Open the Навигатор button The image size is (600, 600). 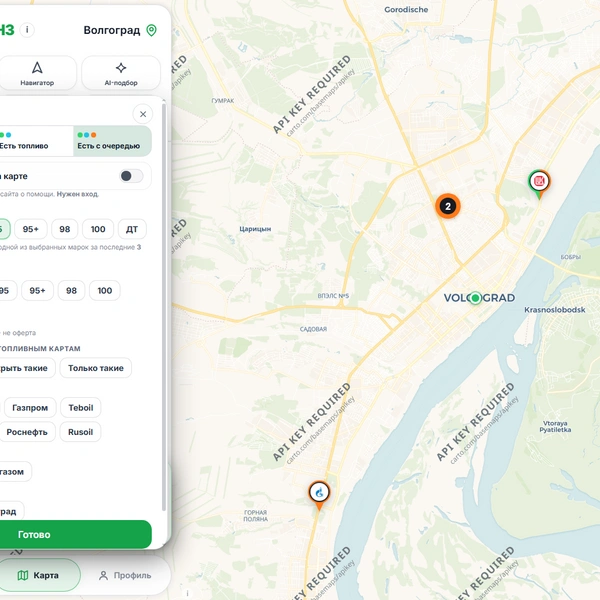pyautogui.click(x=38, y=73)
